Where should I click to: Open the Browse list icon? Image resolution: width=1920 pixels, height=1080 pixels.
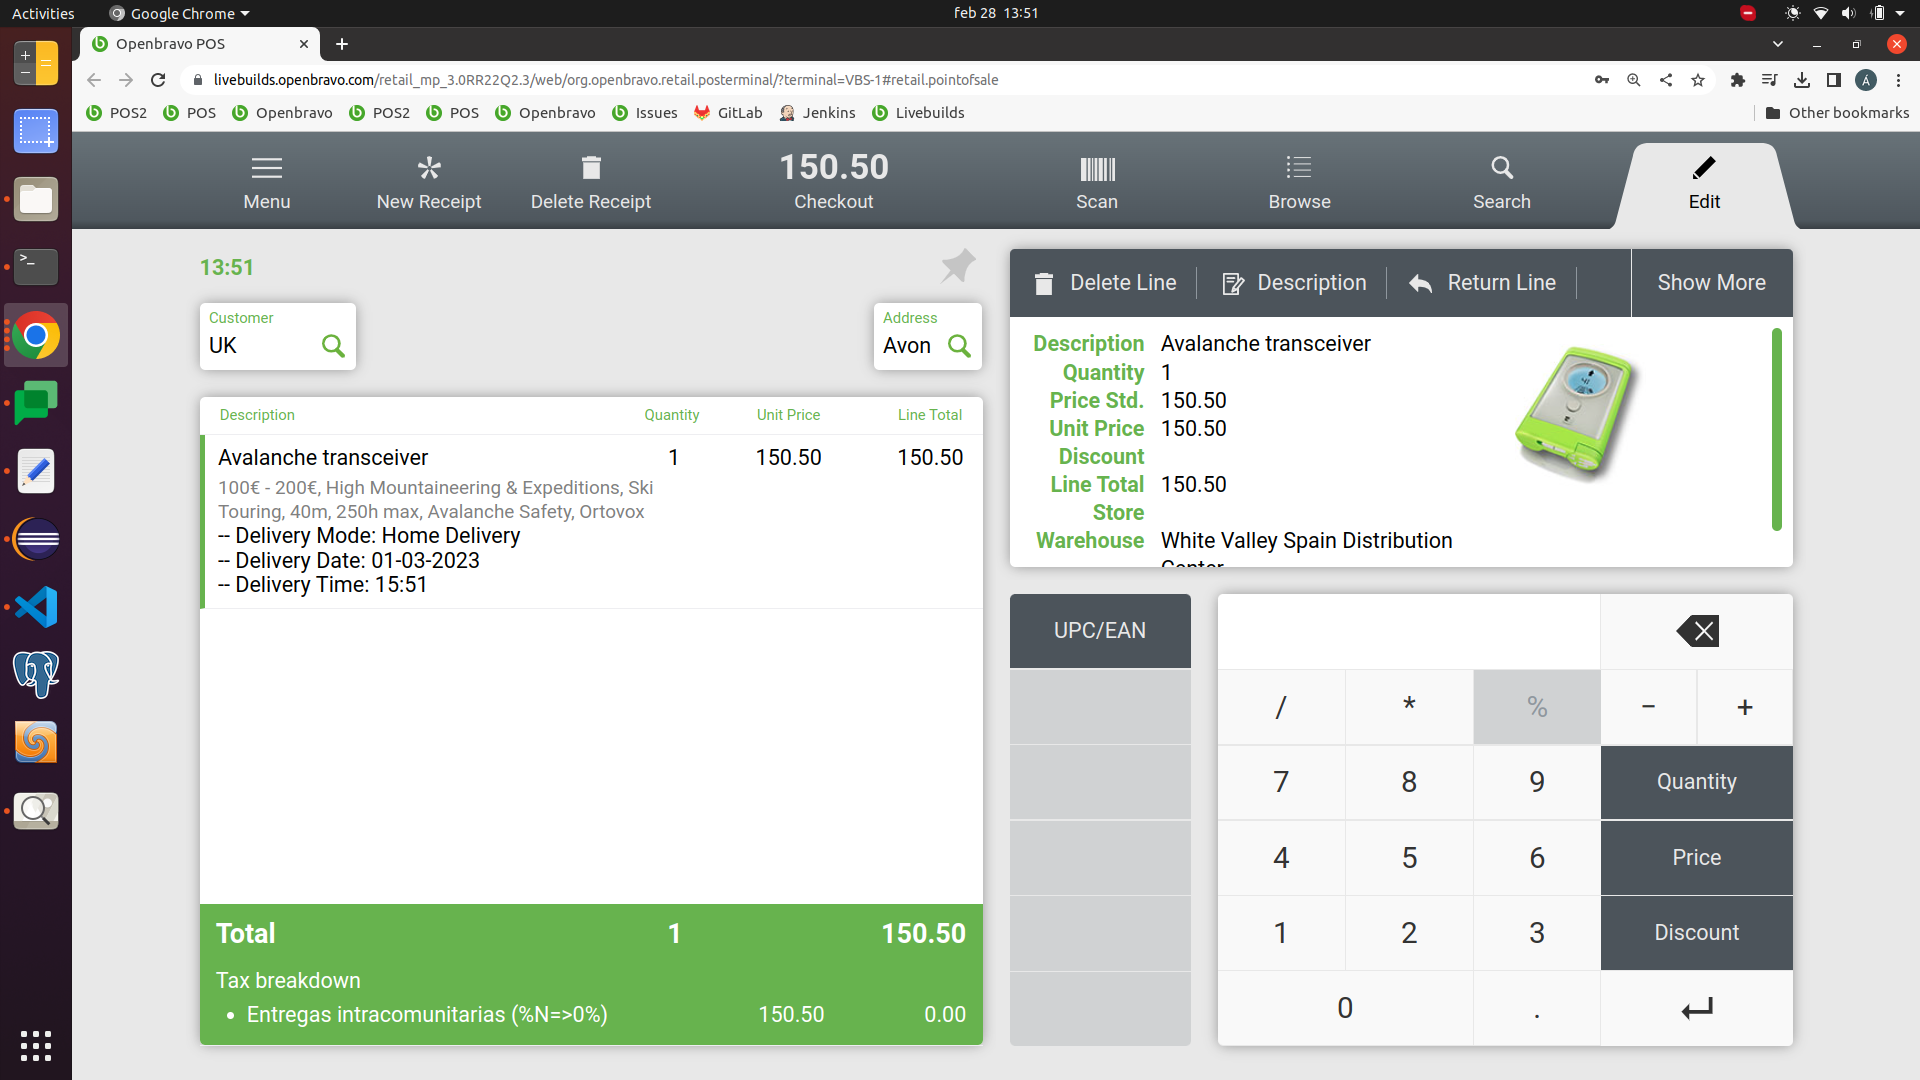(1299, 168)
